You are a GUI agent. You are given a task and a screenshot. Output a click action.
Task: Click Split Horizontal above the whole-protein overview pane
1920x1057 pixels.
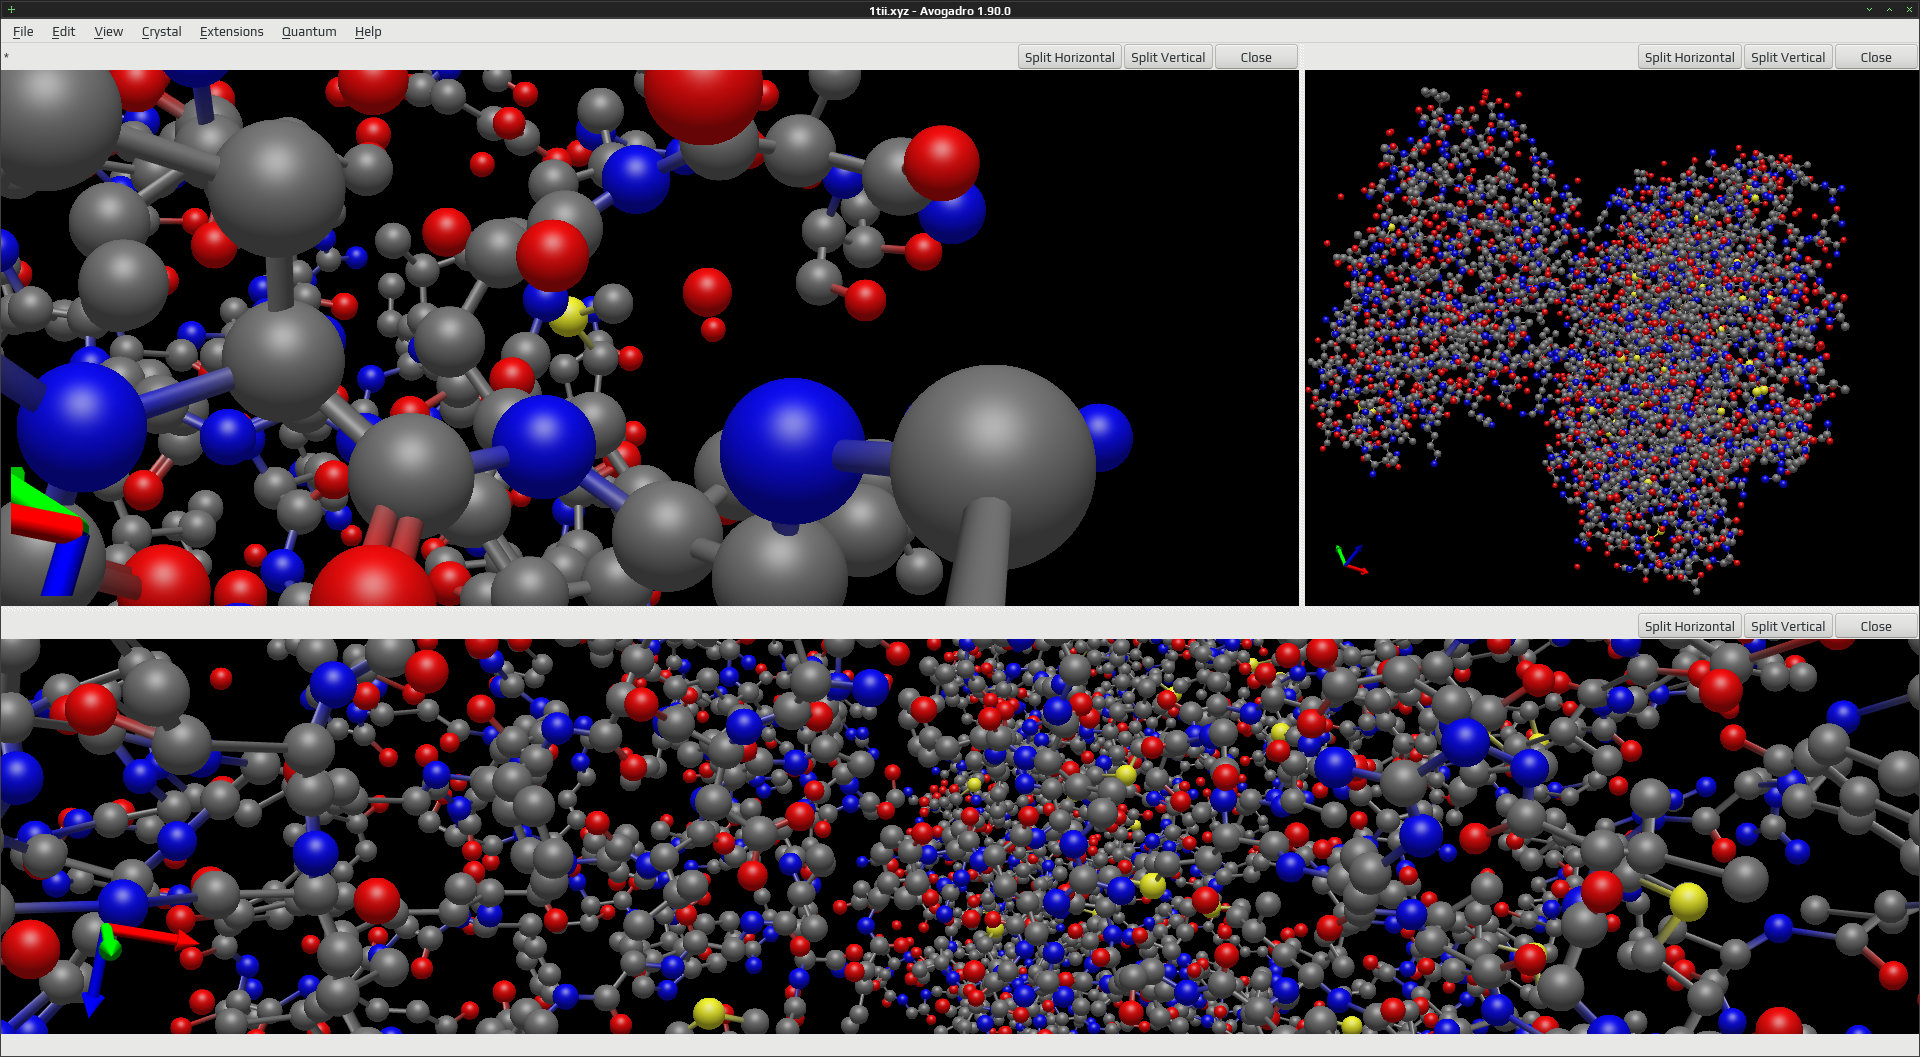(x=1689, y=57)
